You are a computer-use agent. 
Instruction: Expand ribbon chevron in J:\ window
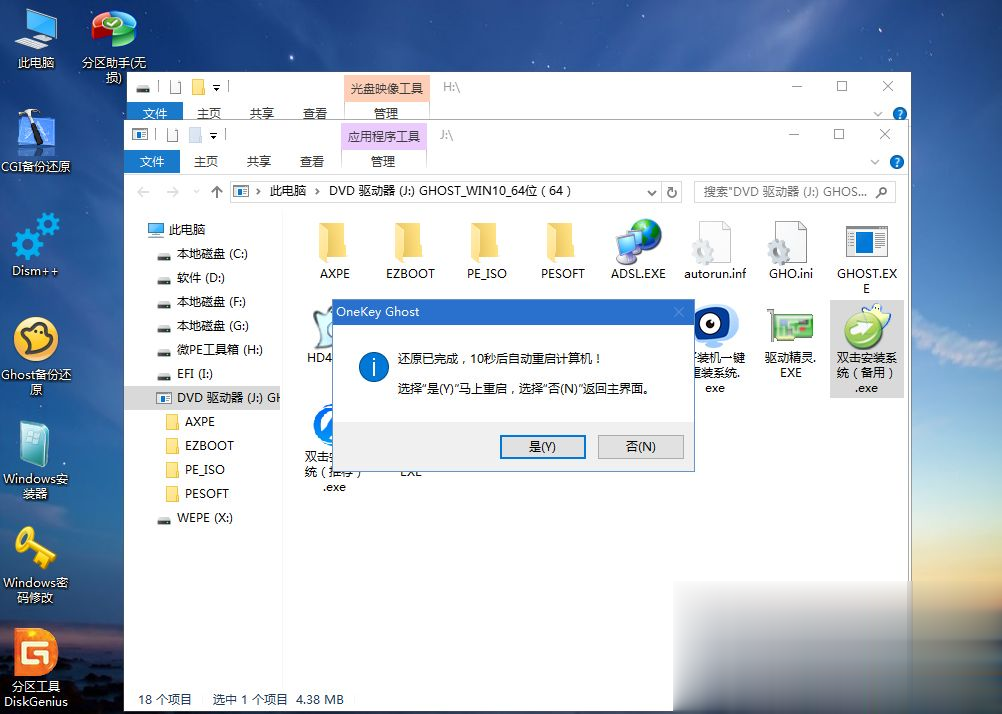875,162
